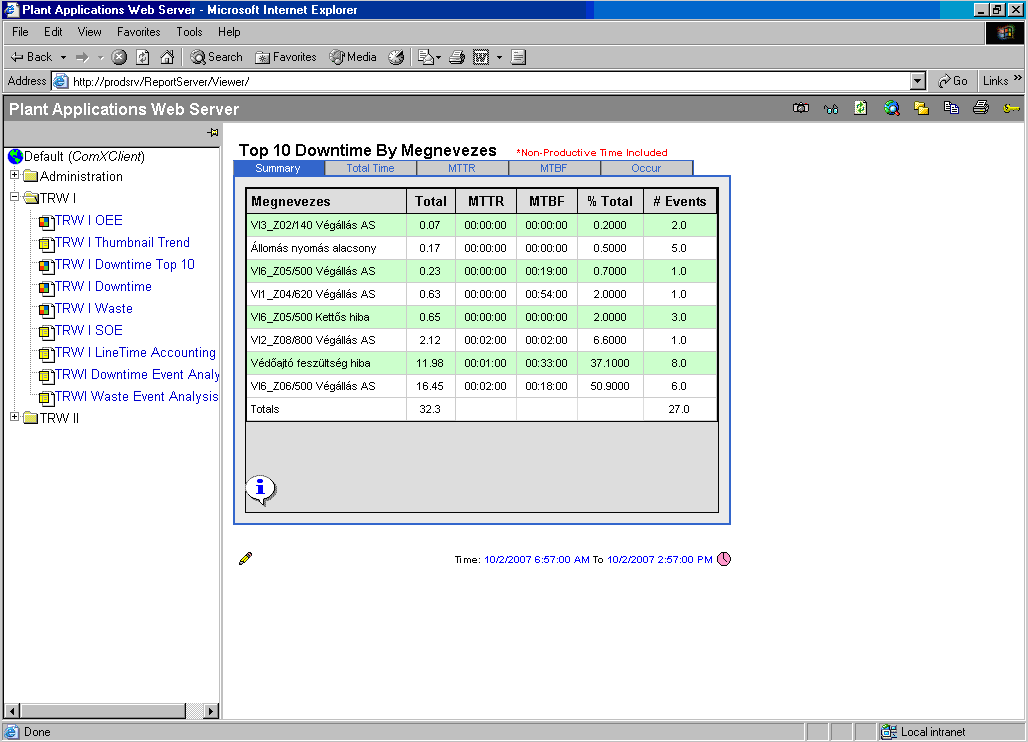Click the Back button
This screenshot has height=742, width=1028.
[x=31, y=58]
